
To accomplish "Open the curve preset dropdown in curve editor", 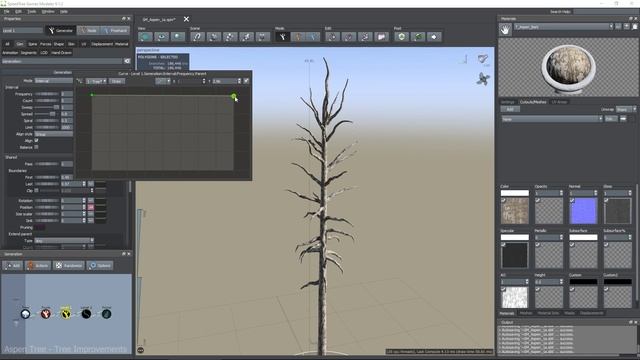I will point(96,81).
